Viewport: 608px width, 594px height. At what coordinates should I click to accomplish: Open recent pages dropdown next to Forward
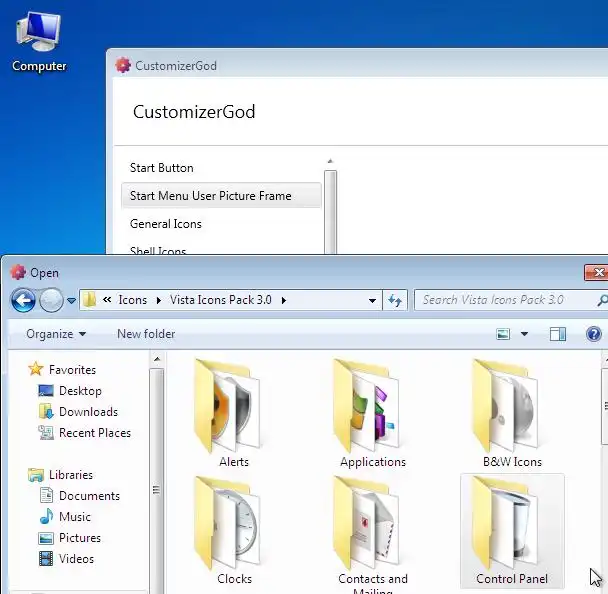point(71,300)
